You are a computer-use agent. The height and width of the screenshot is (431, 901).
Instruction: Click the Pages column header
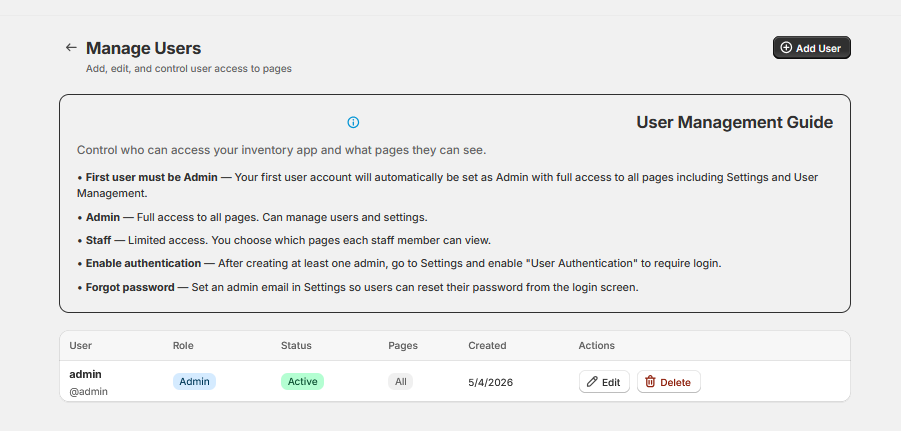(403, 345)
